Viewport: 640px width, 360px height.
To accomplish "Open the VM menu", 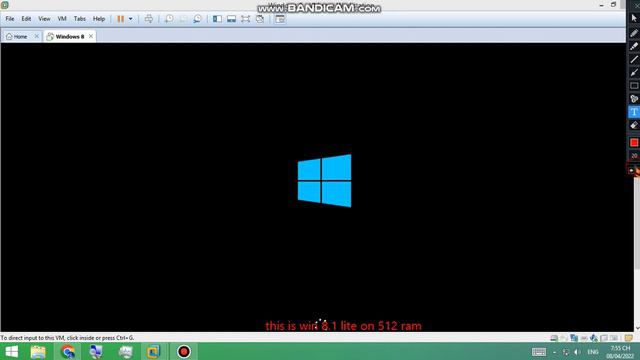I will point(62,19).
